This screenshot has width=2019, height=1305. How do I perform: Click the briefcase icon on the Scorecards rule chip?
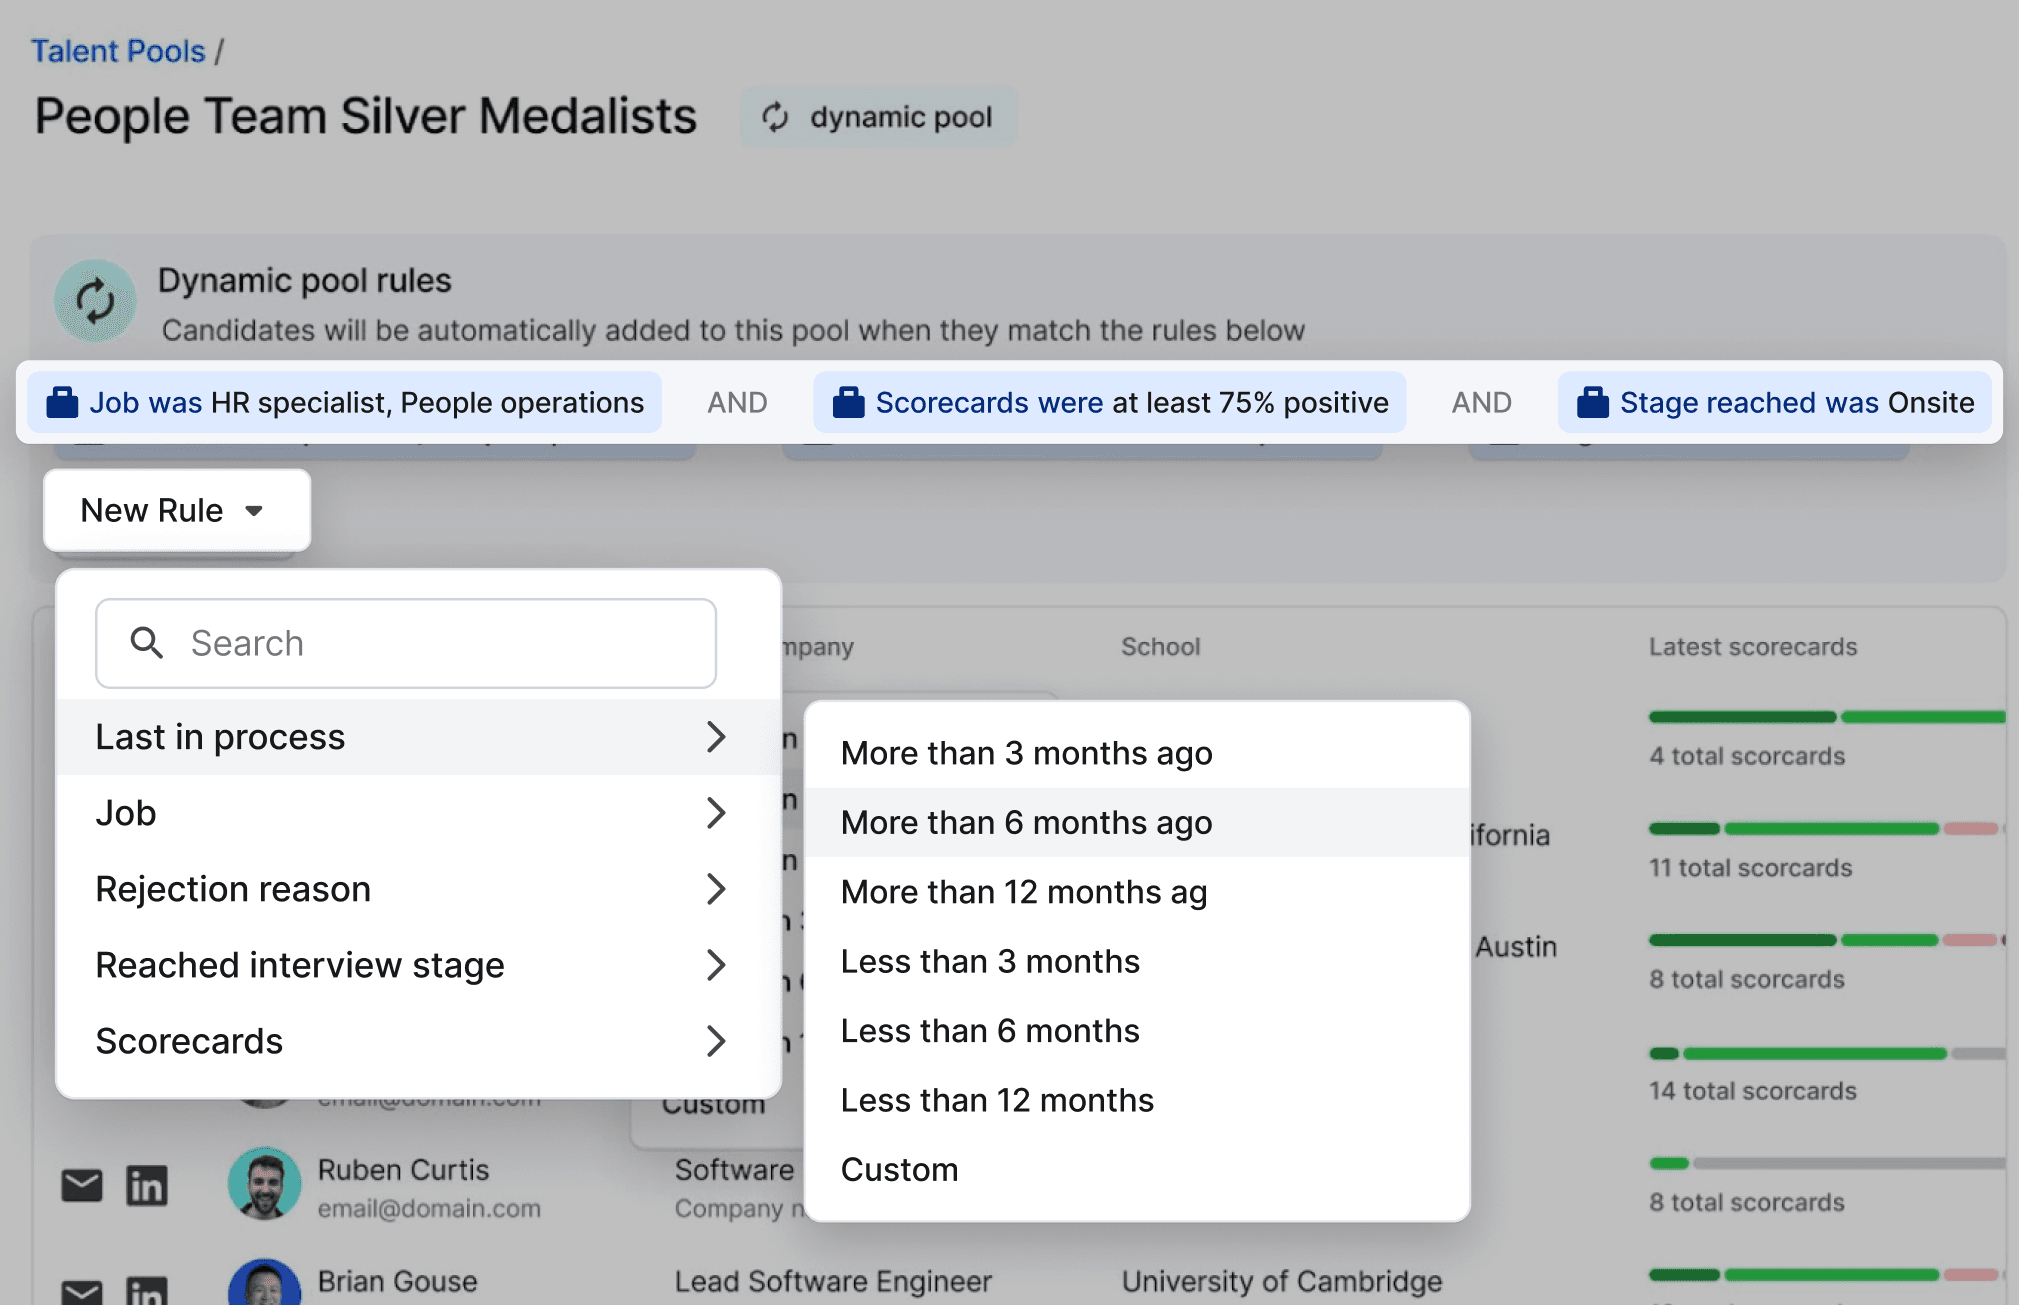coord(847,402)
